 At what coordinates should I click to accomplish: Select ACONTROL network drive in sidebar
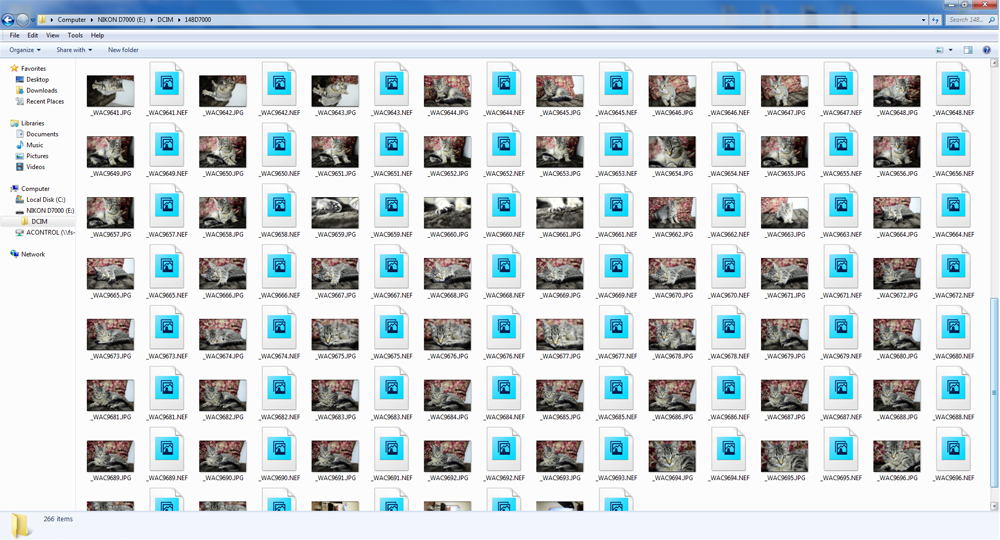pos(50,233)
